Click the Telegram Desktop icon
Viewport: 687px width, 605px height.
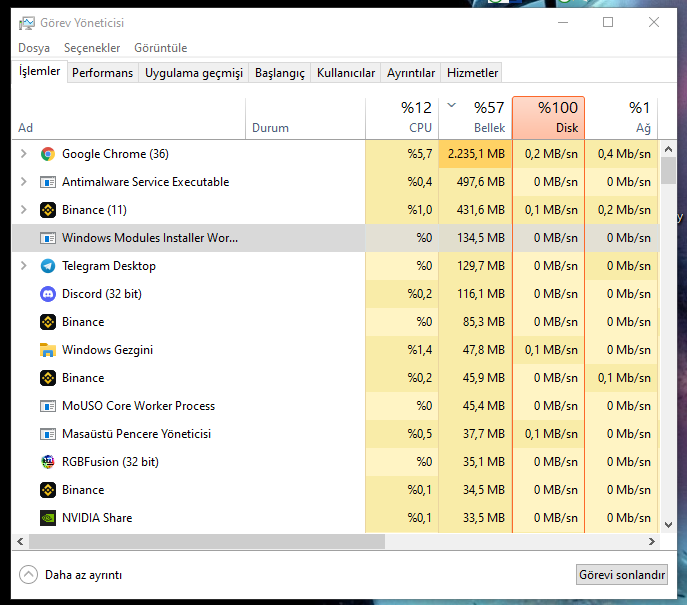click(x=48, y=266)
